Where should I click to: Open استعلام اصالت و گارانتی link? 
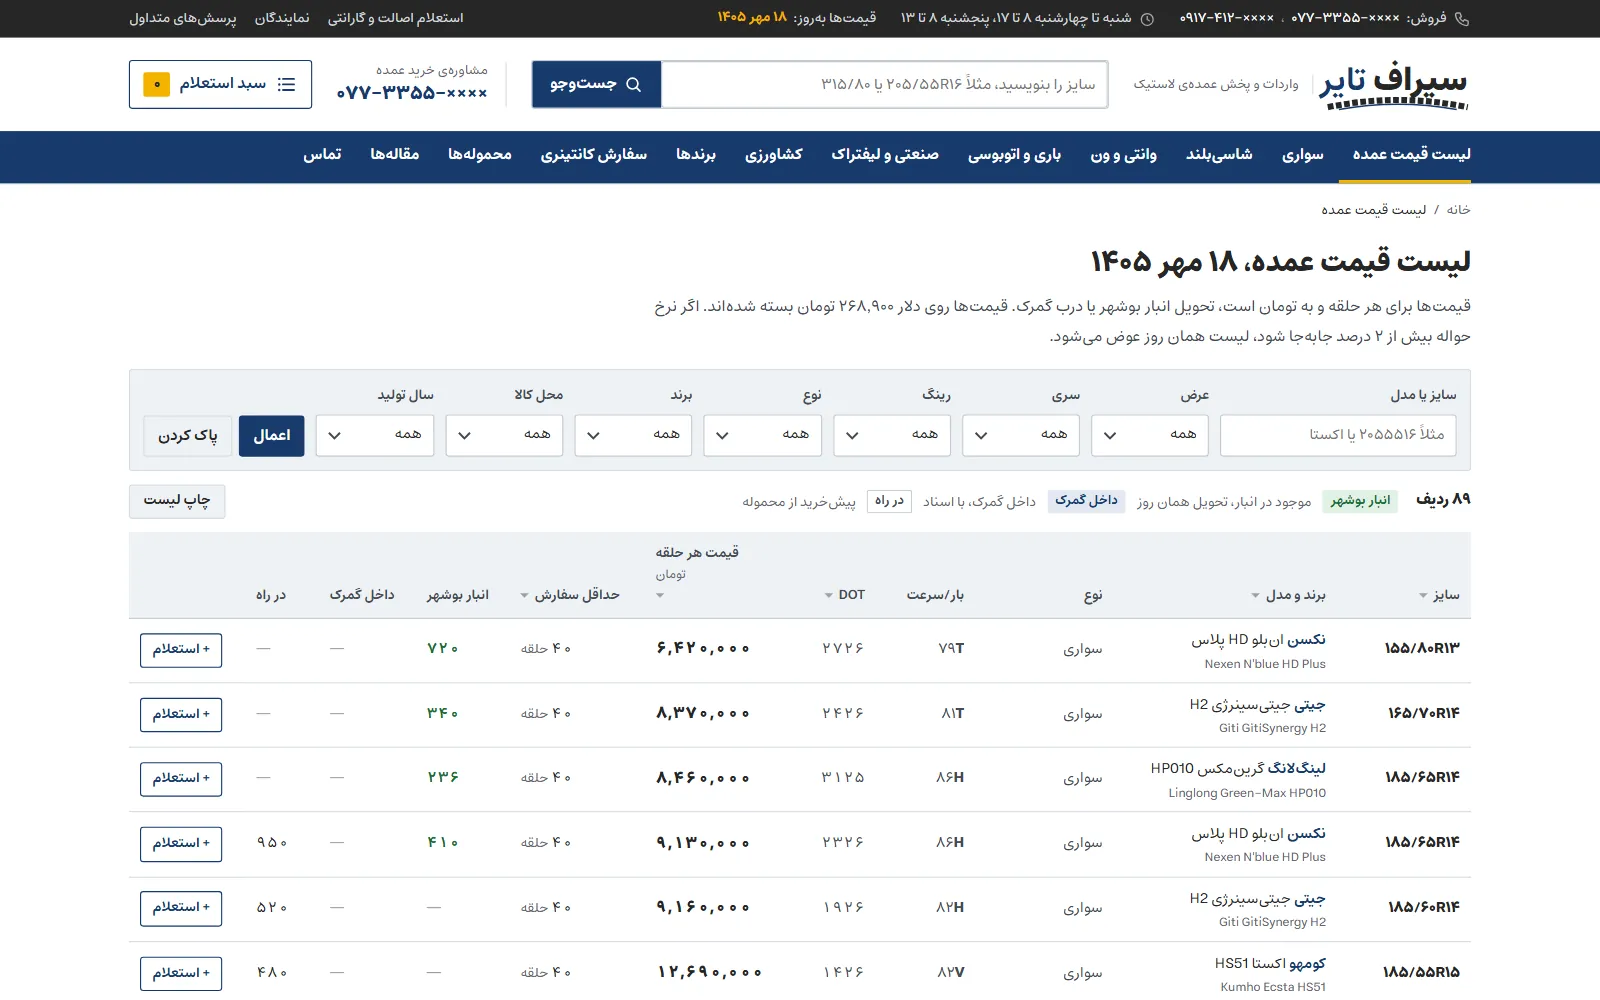(395, 18)
